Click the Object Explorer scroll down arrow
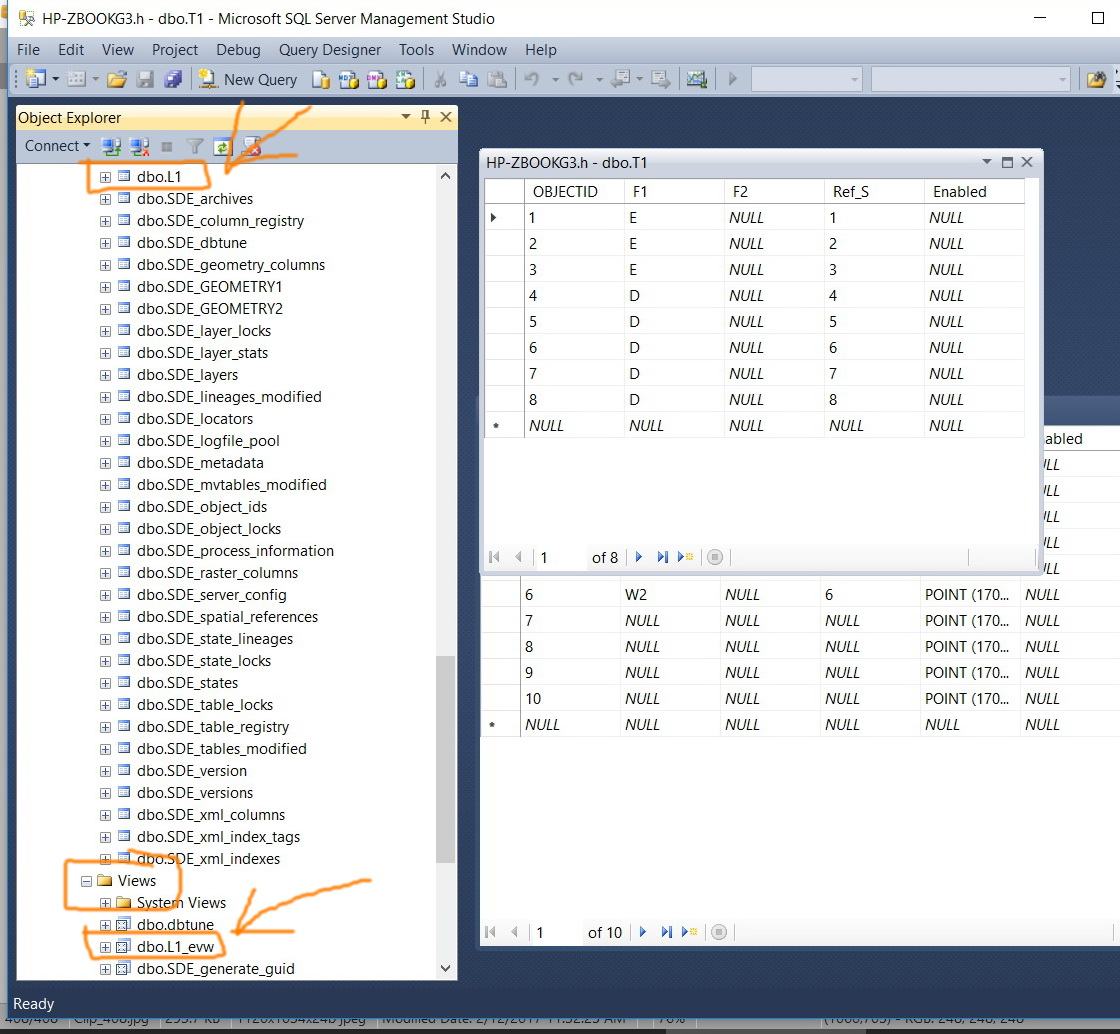The width and height of the screenshot is (1120, 1034). coord(446,968)
